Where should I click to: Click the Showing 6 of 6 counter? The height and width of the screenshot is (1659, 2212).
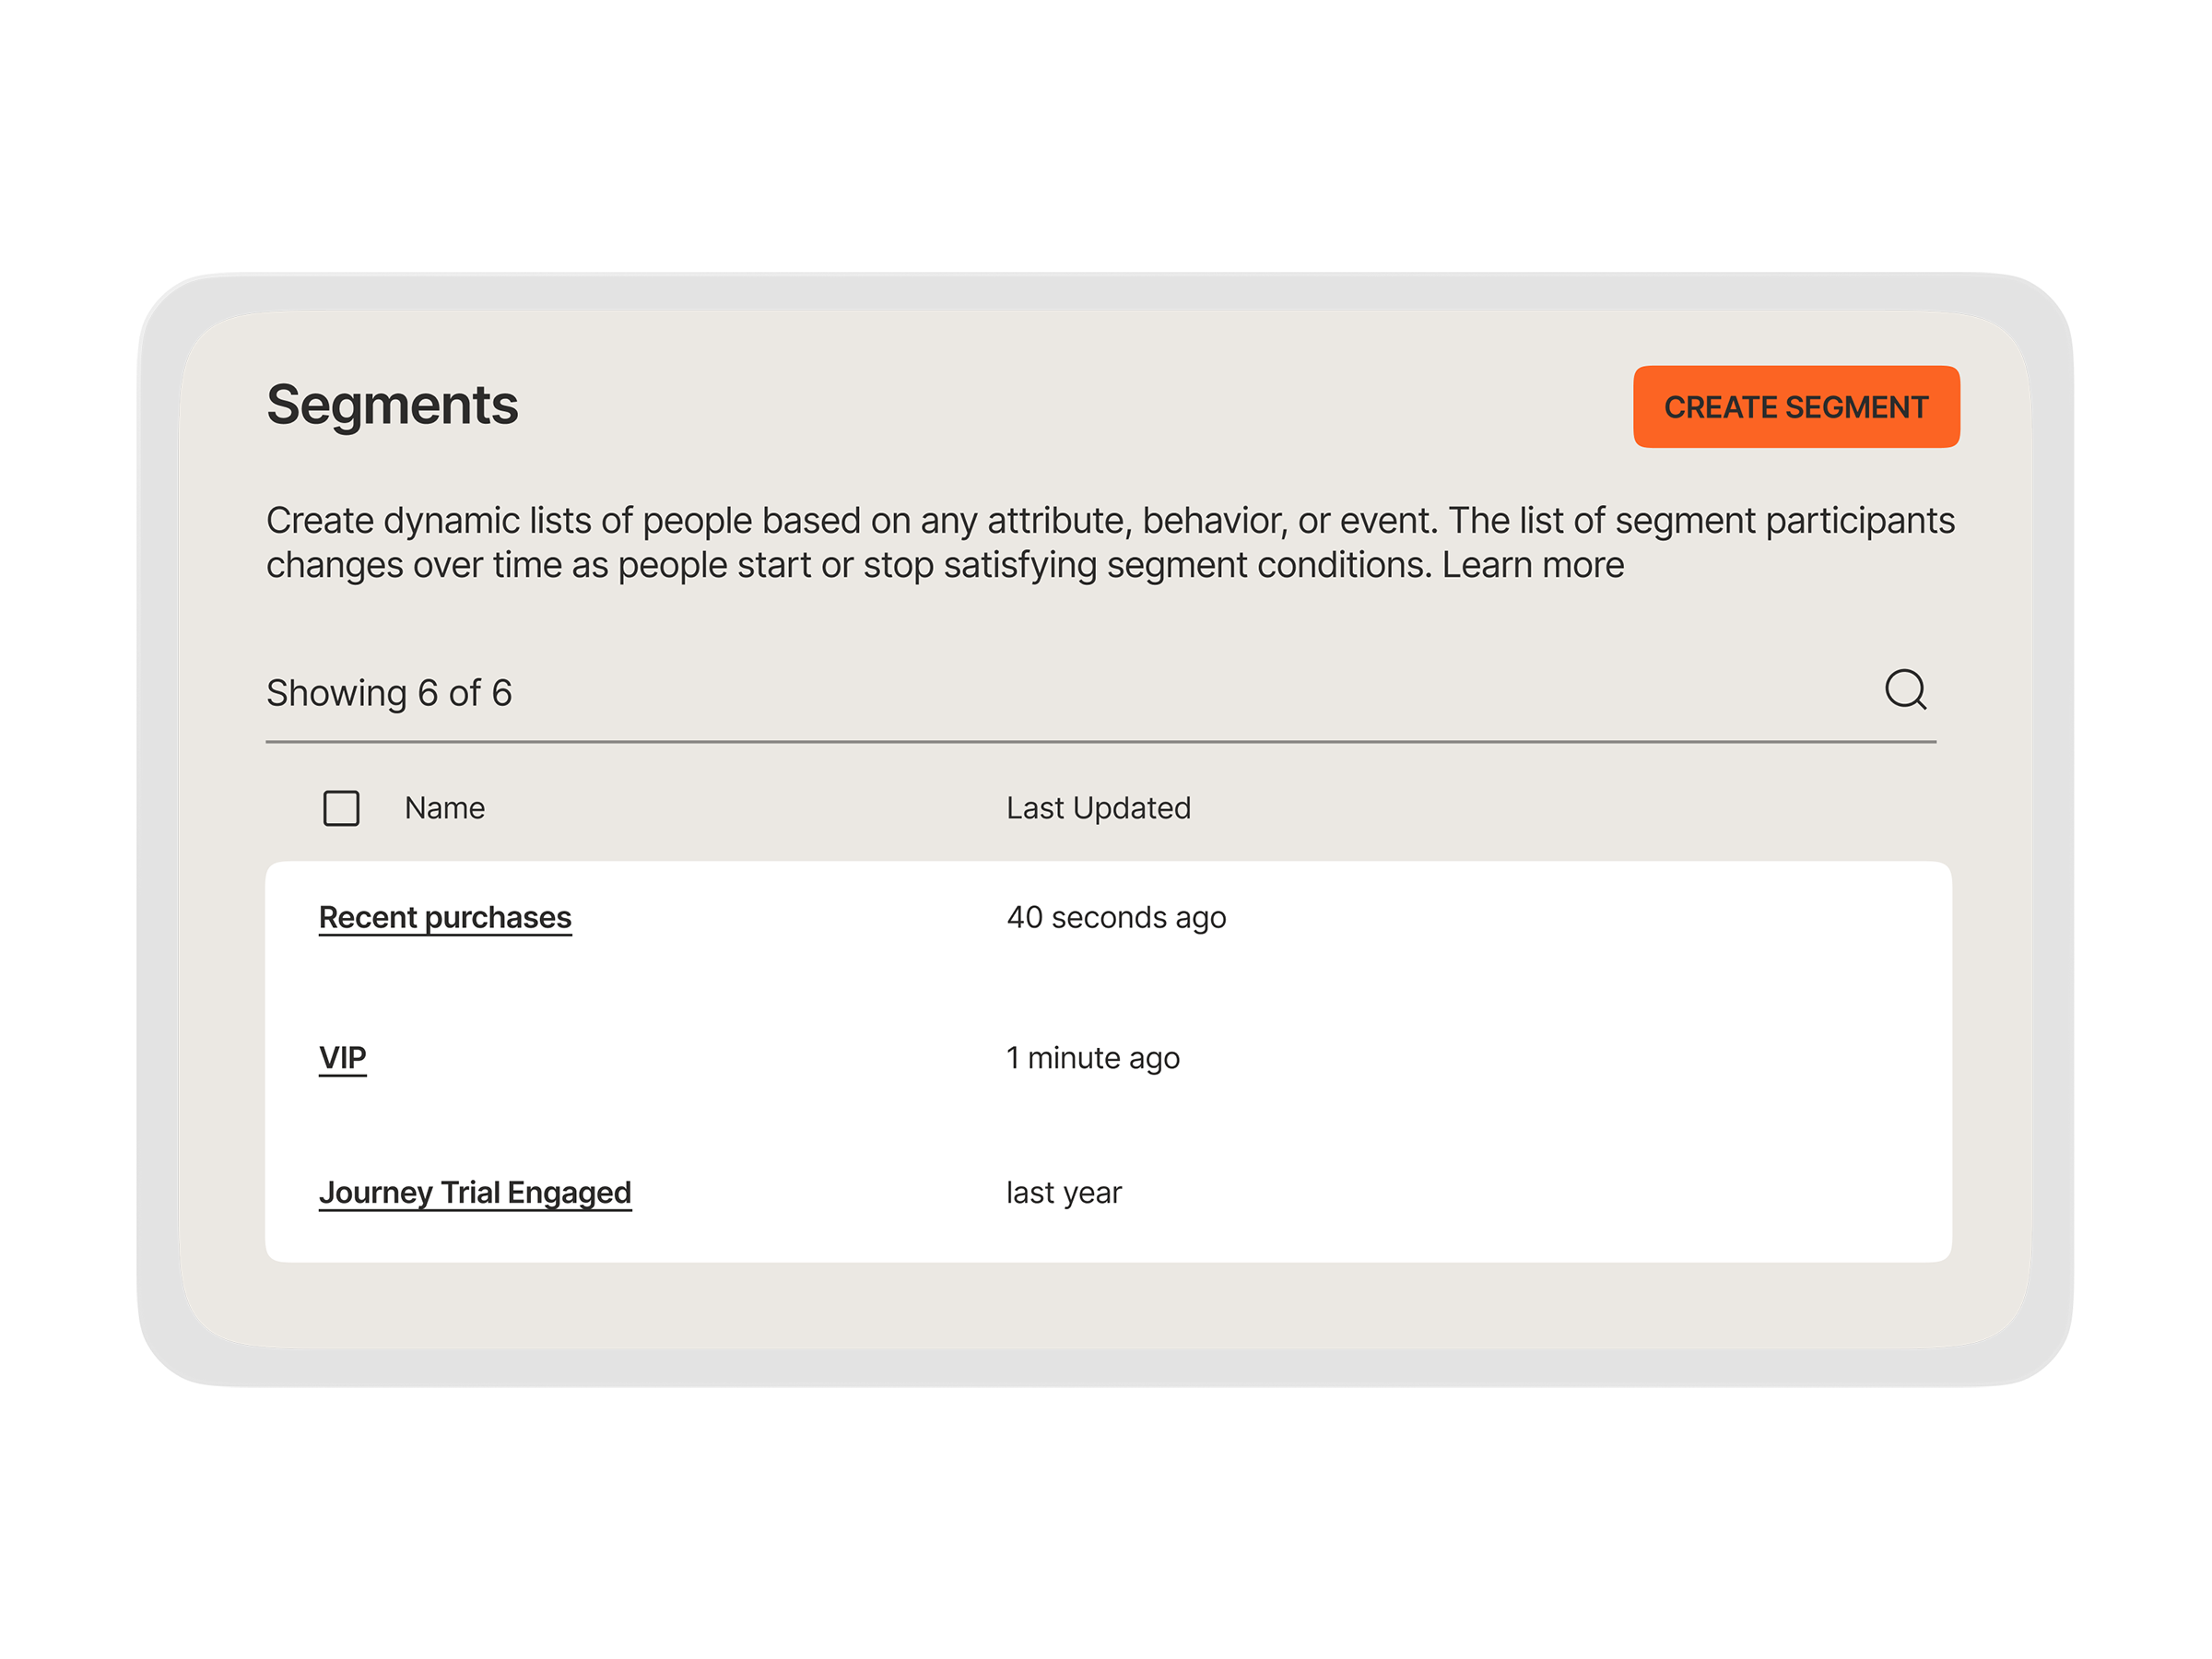point(389,693)
